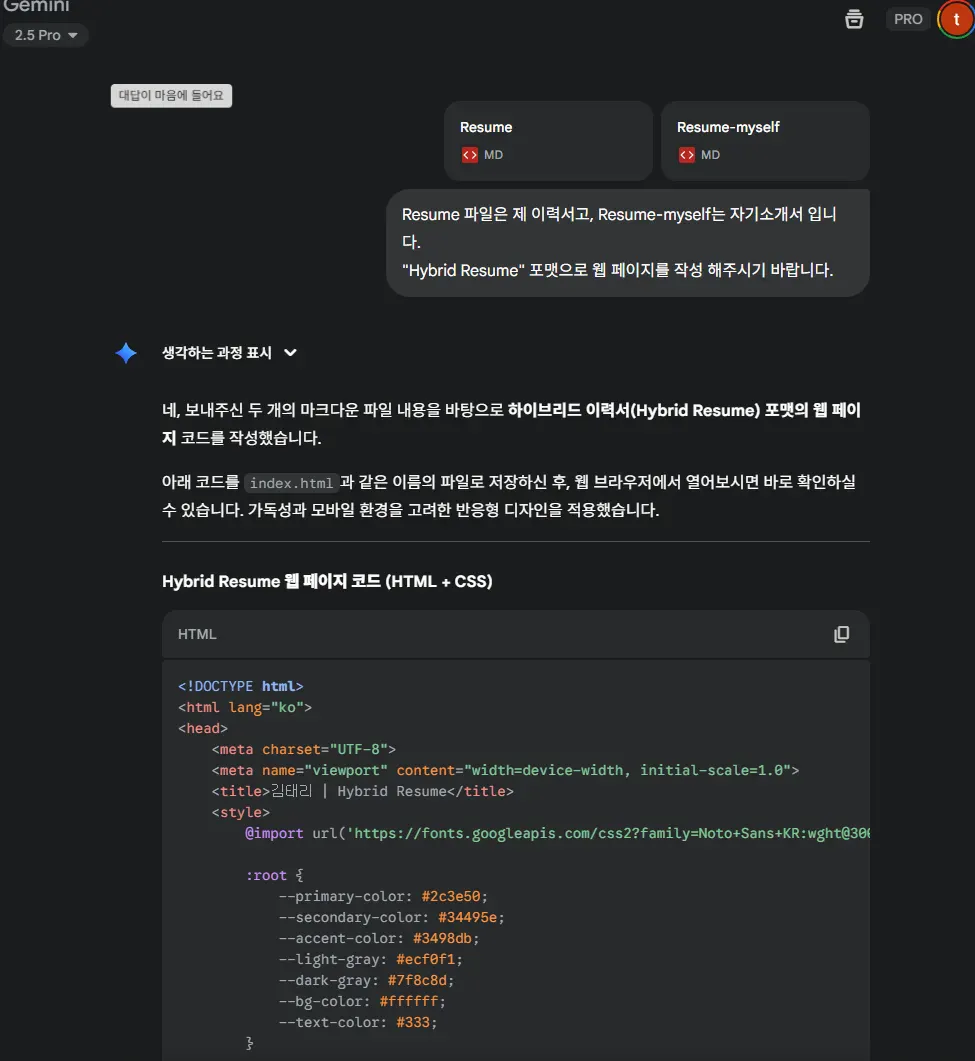Click the :root selector line

point(274,875)
